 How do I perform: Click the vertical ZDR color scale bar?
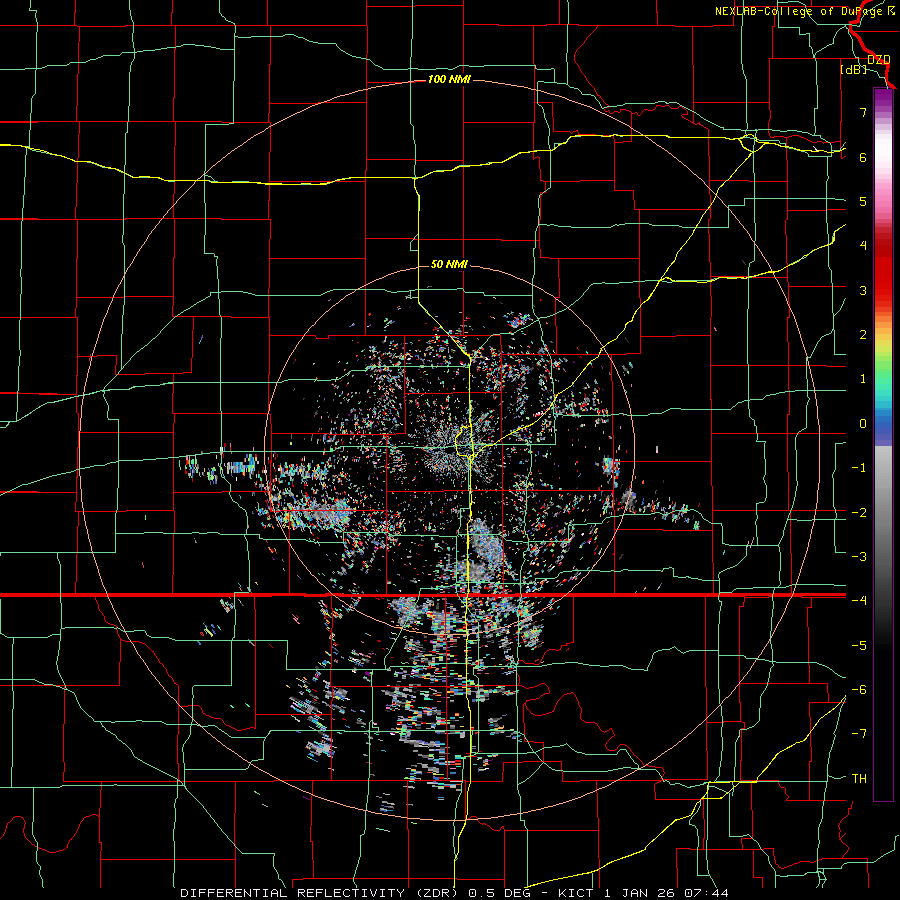pos(883,444)
